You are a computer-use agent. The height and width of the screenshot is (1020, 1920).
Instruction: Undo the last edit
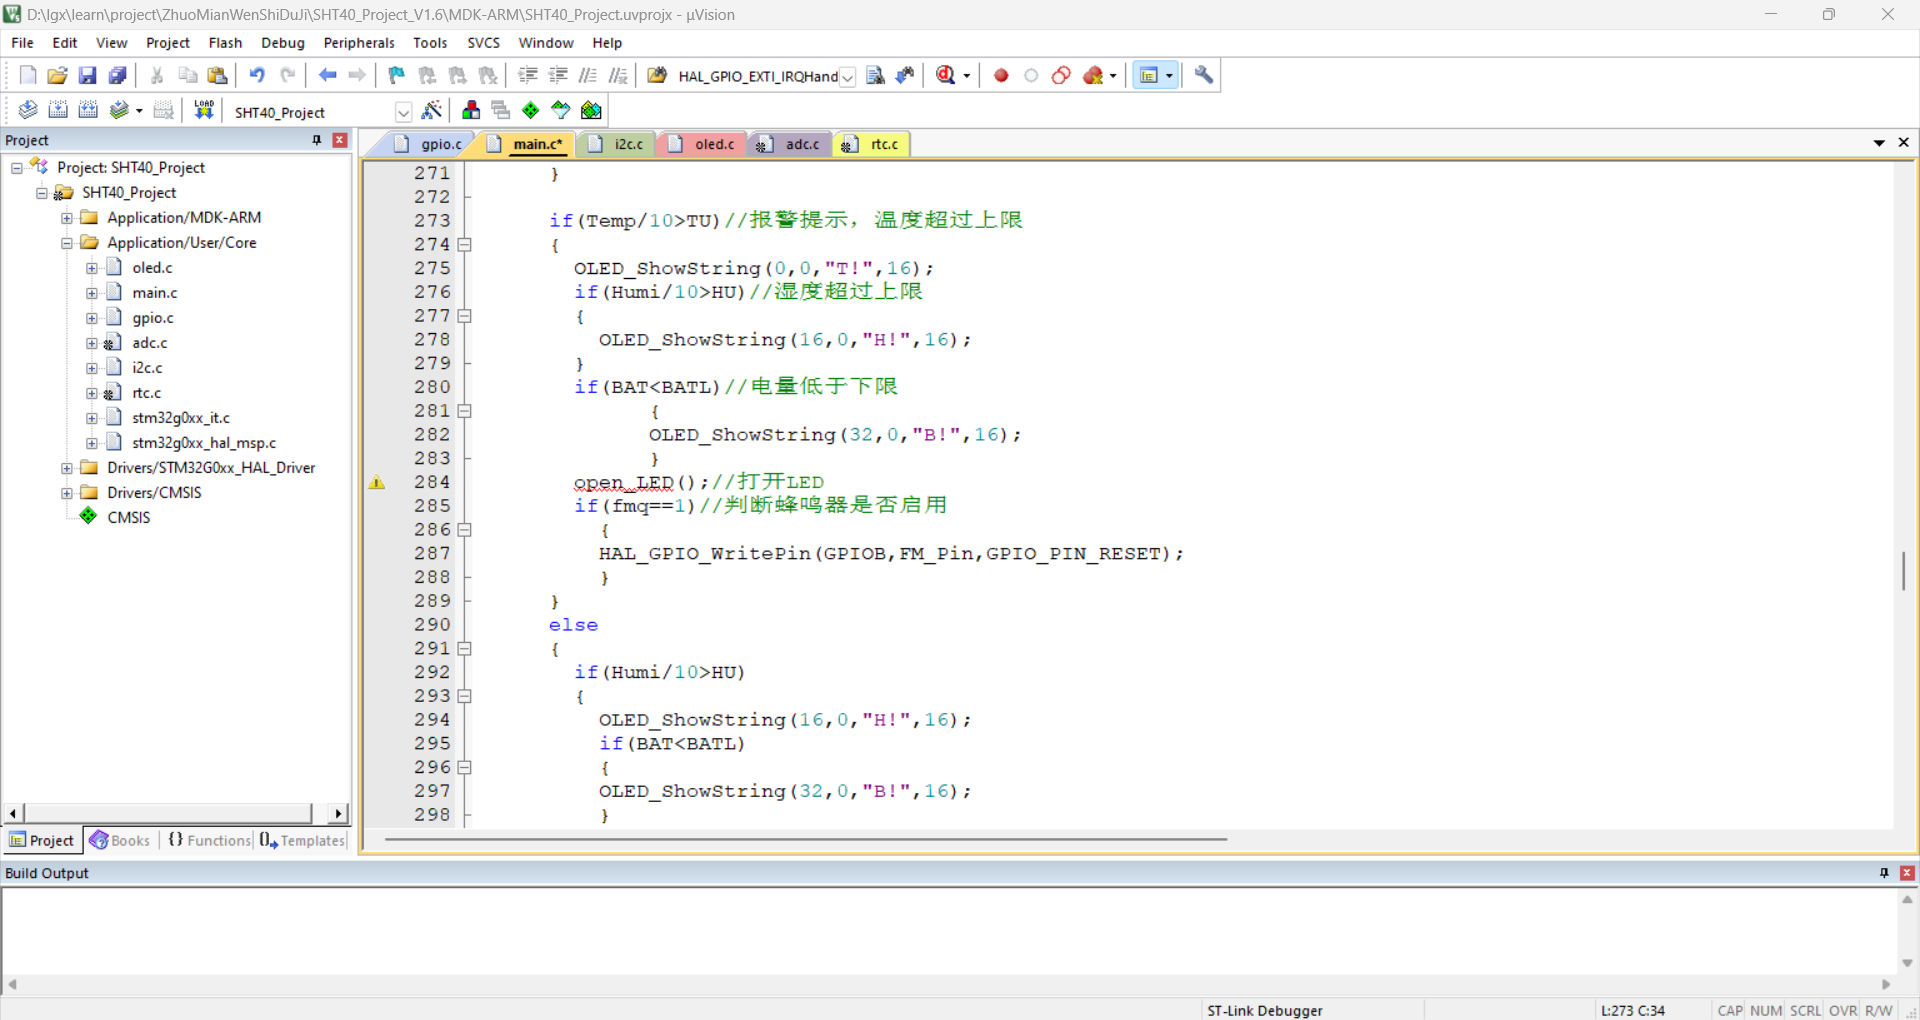click(257, 75)
